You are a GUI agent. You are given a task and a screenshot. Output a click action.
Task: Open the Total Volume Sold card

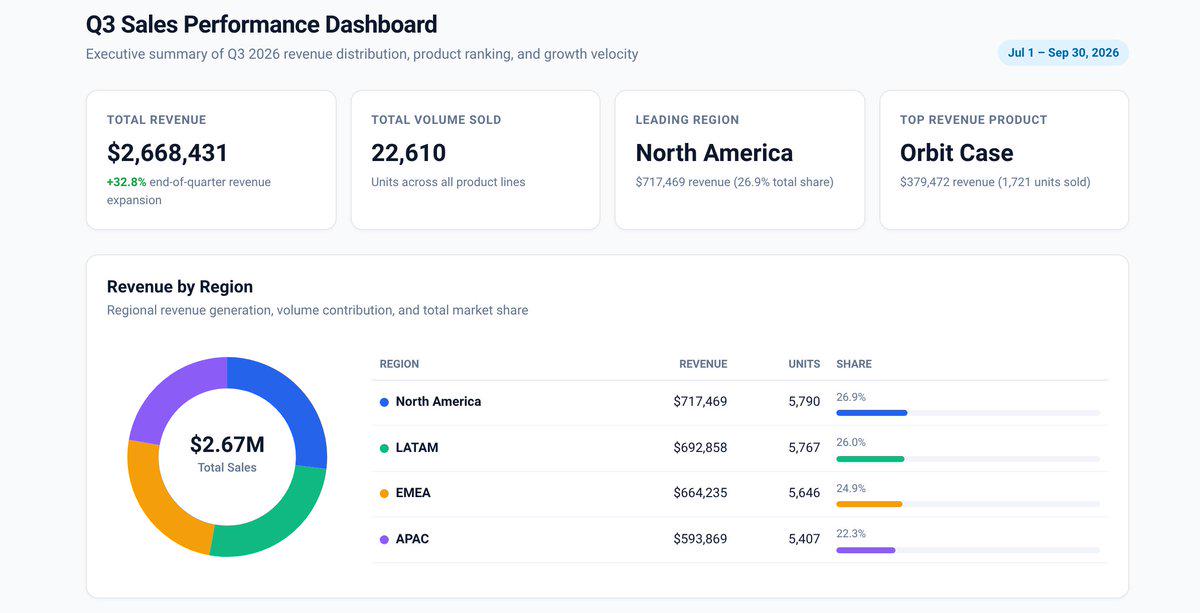pos(475,160)
